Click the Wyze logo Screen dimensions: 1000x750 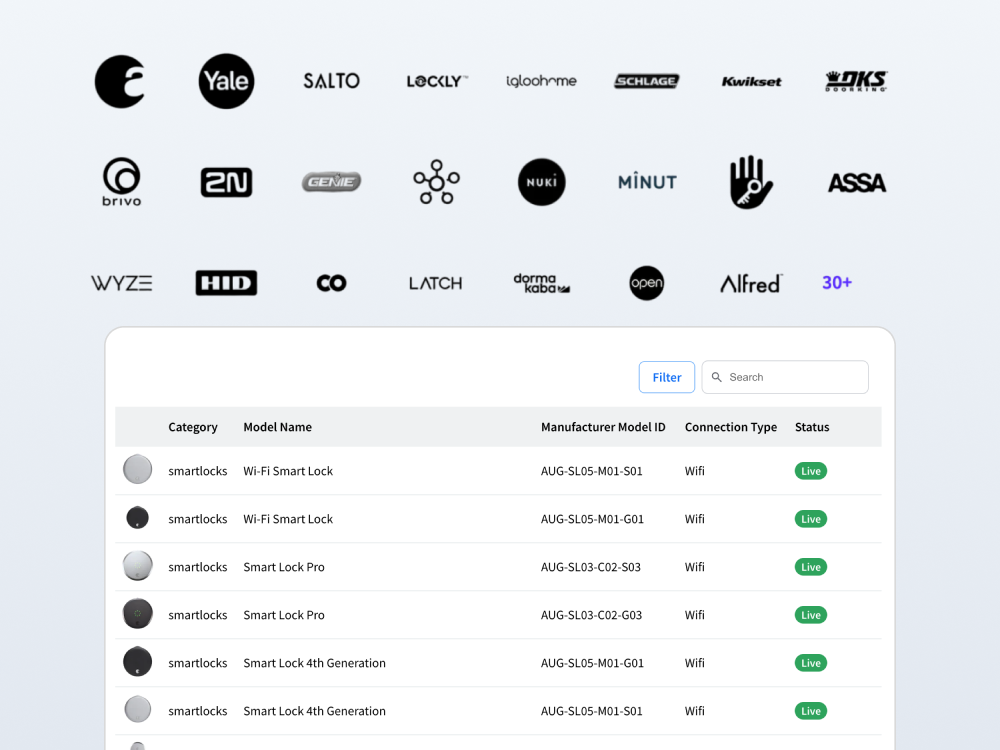[121, 283]
